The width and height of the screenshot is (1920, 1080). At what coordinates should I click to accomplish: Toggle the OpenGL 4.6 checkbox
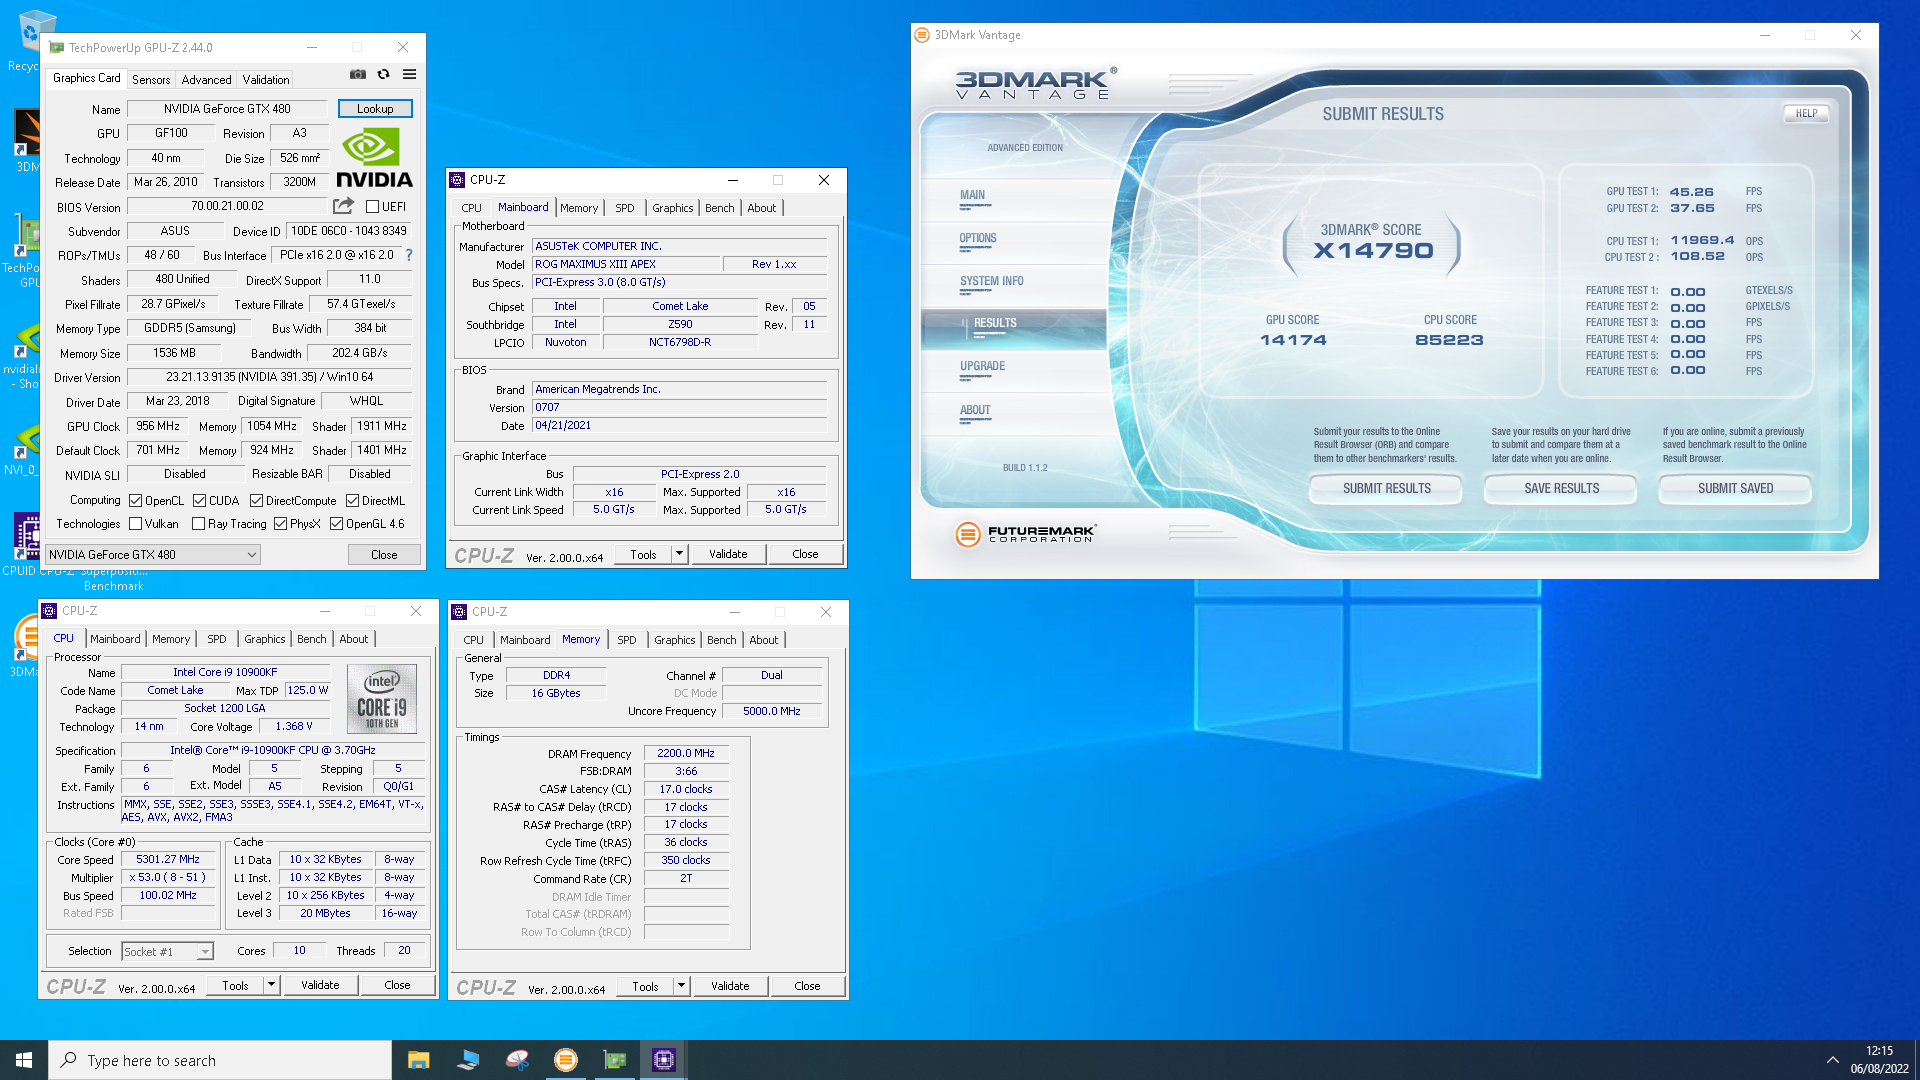336,523
